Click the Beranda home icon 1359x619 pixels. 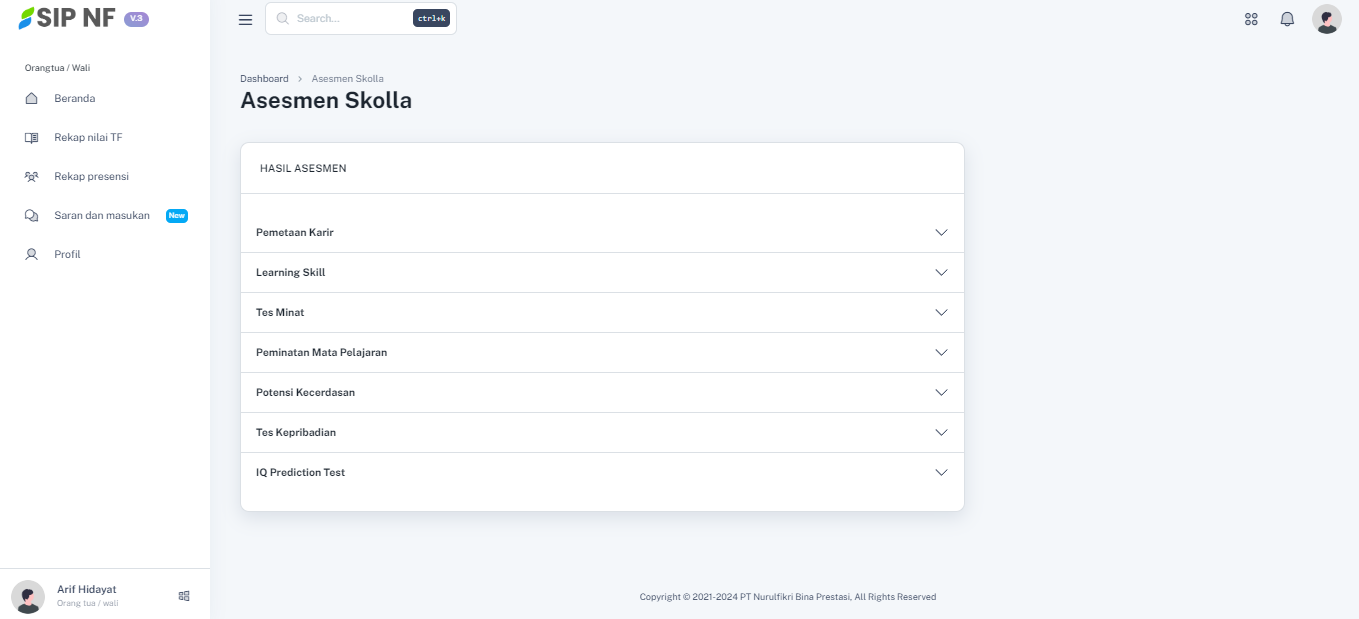[x=31, y=99]
